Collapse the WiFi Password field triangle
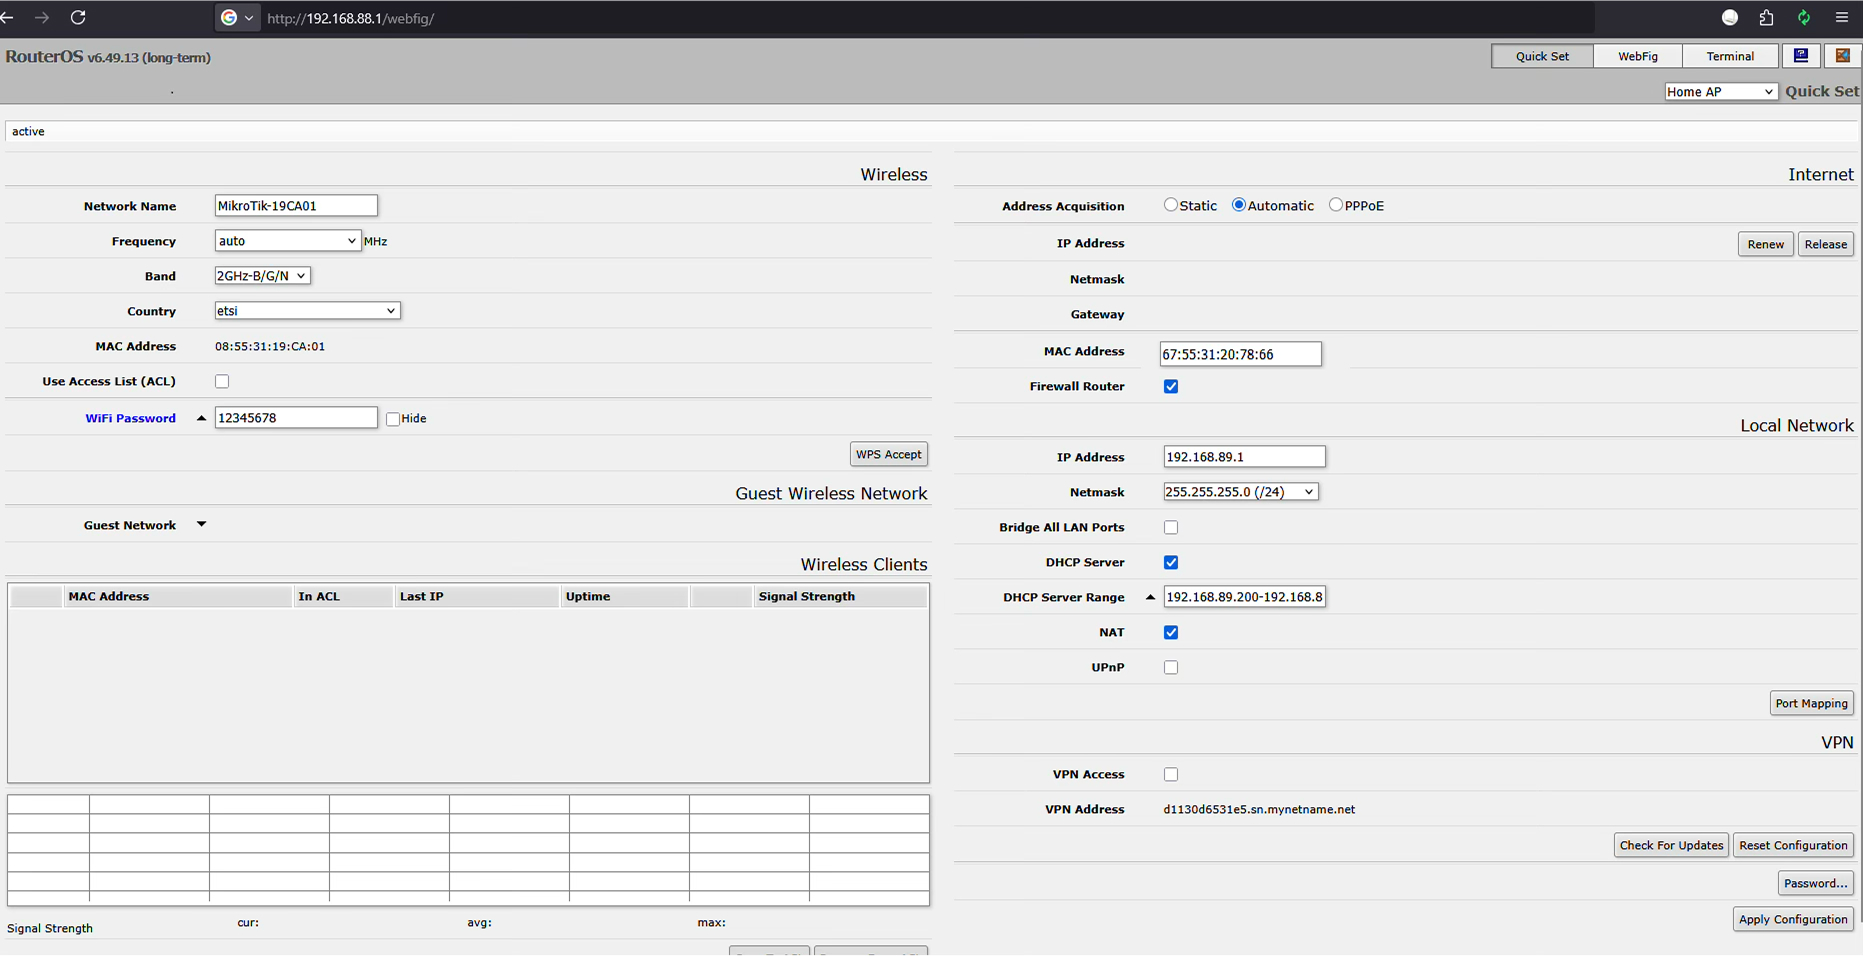Image resolution: width=1863 pixels, height=956 pixels. pos(201,418)
